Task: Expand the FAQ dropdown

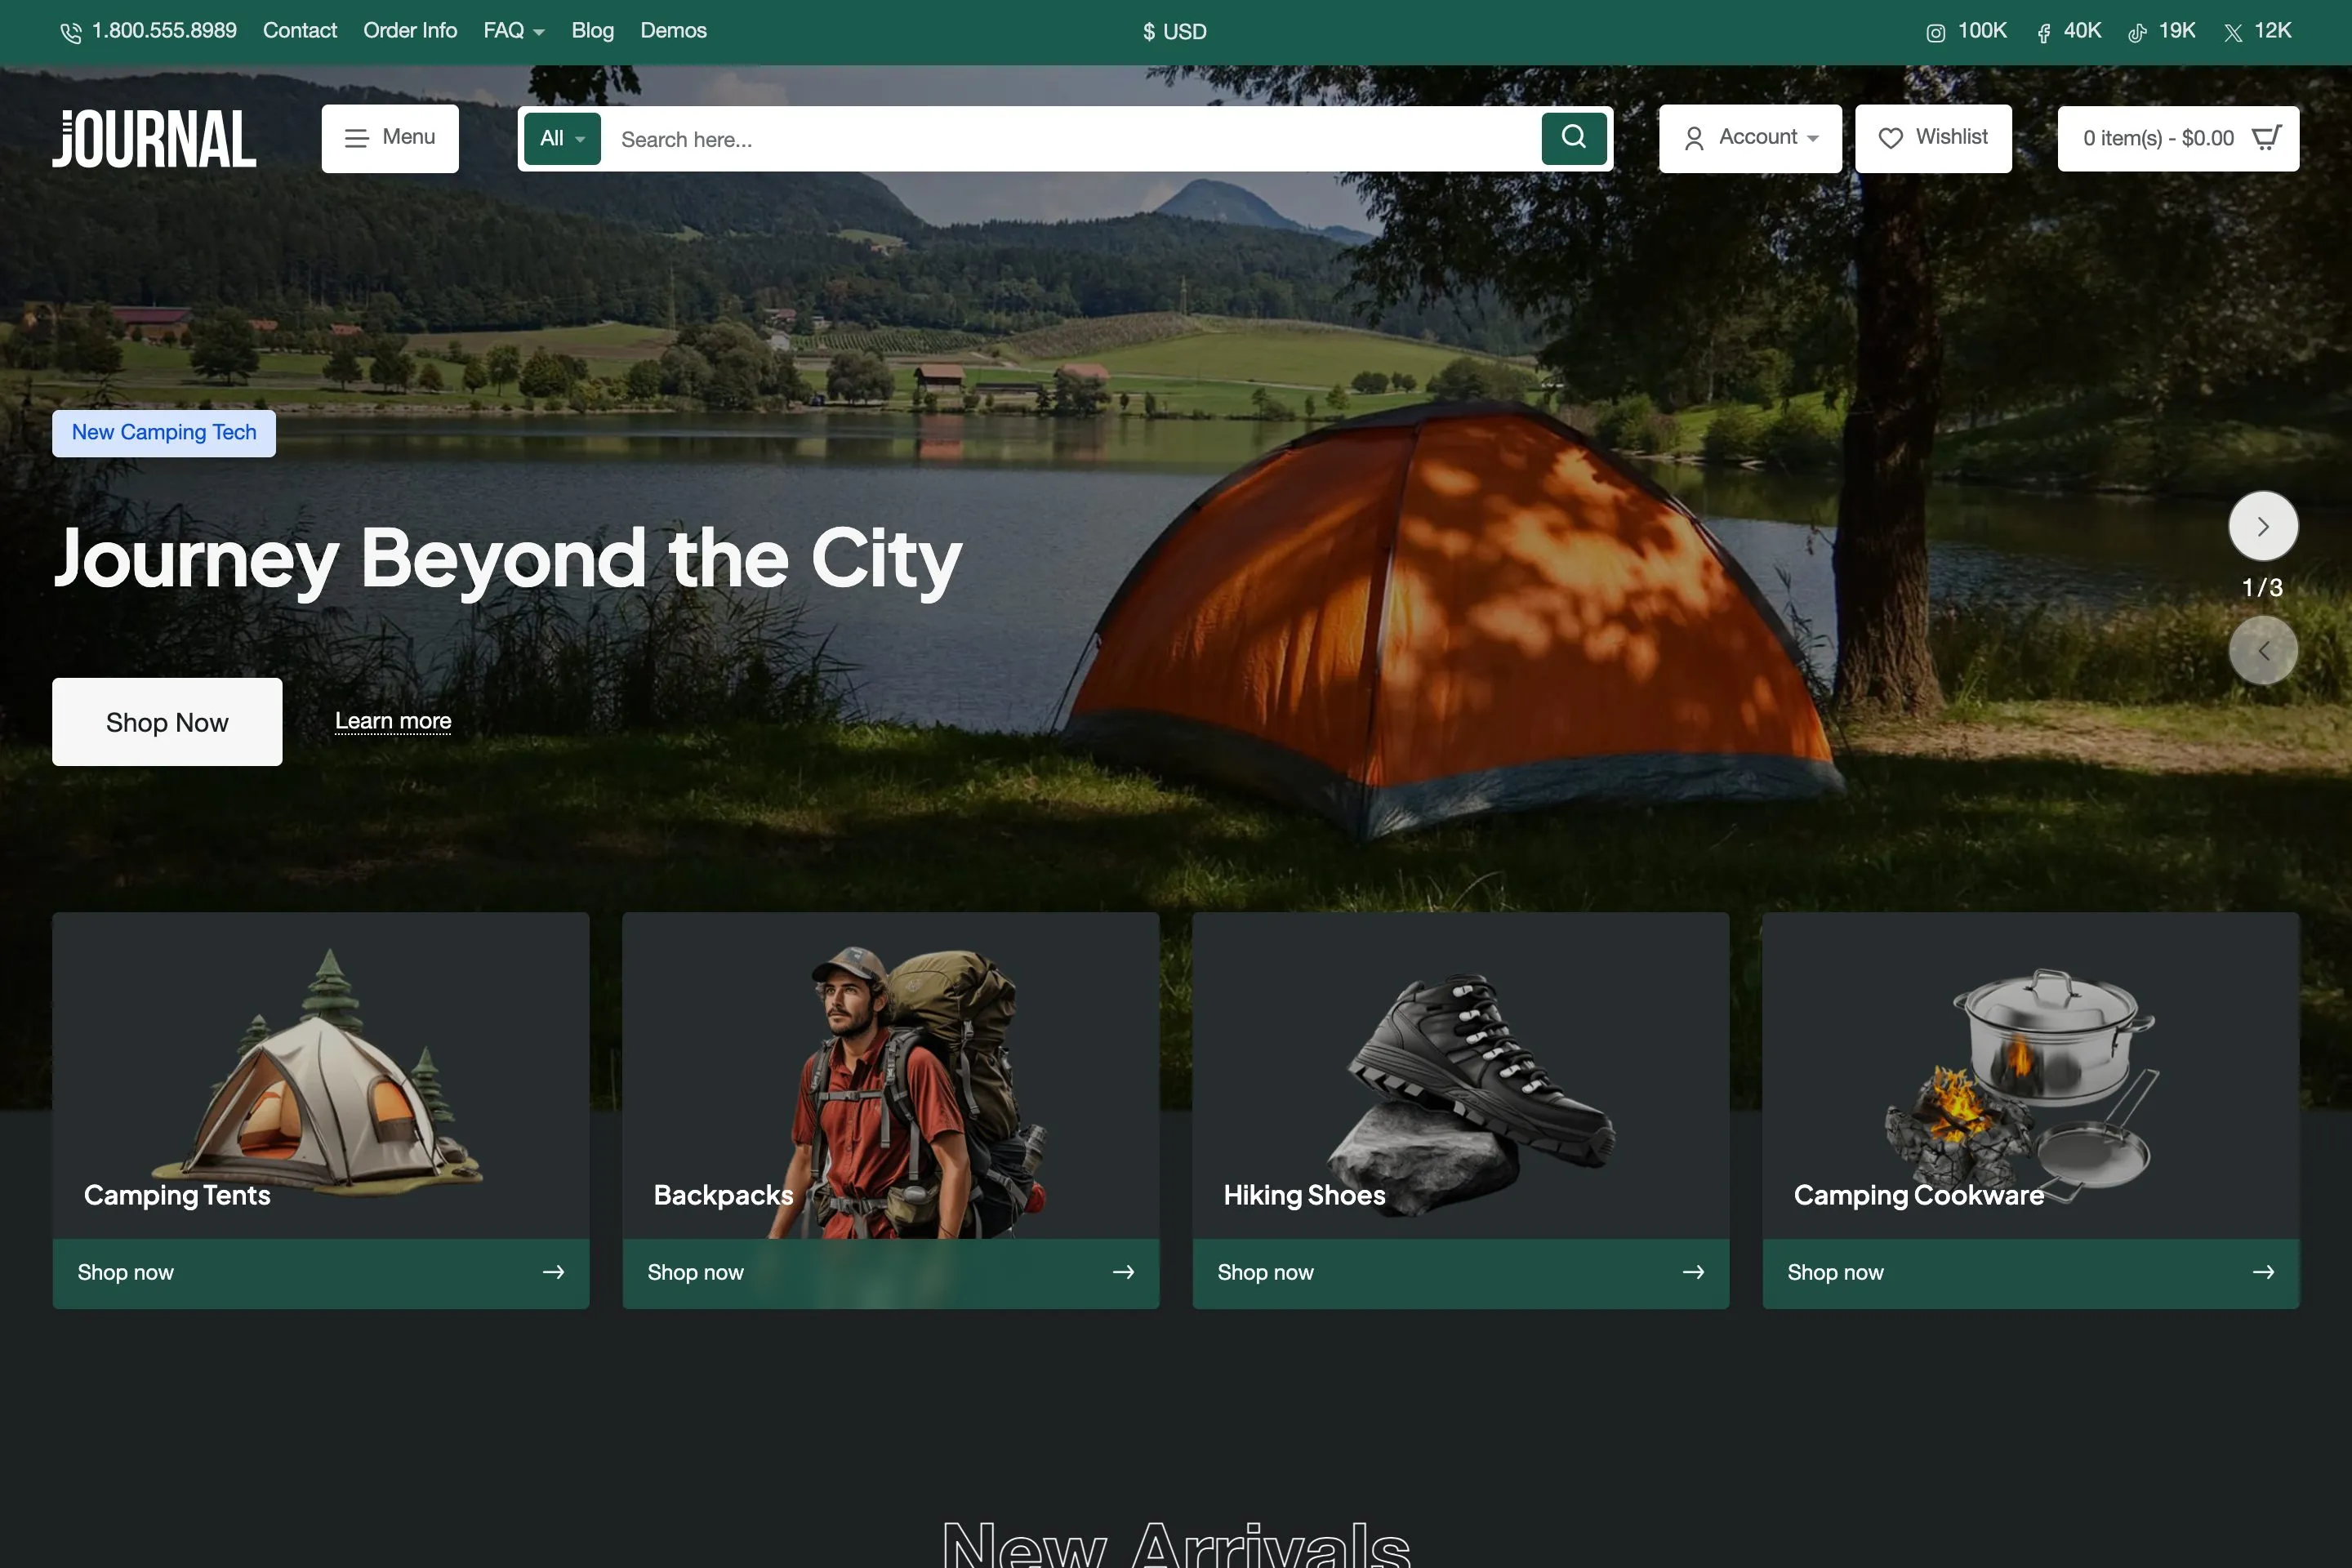Action: tap(514, 31)
